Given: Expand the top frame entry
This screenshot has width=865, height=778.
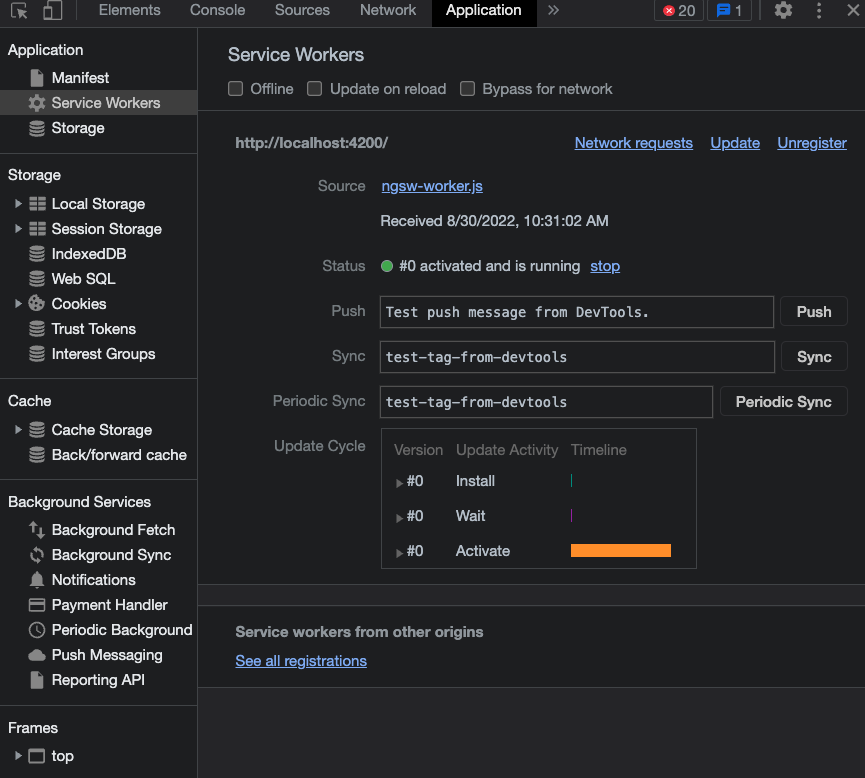Looking at the screenshot, I should [x=16, y=755].
